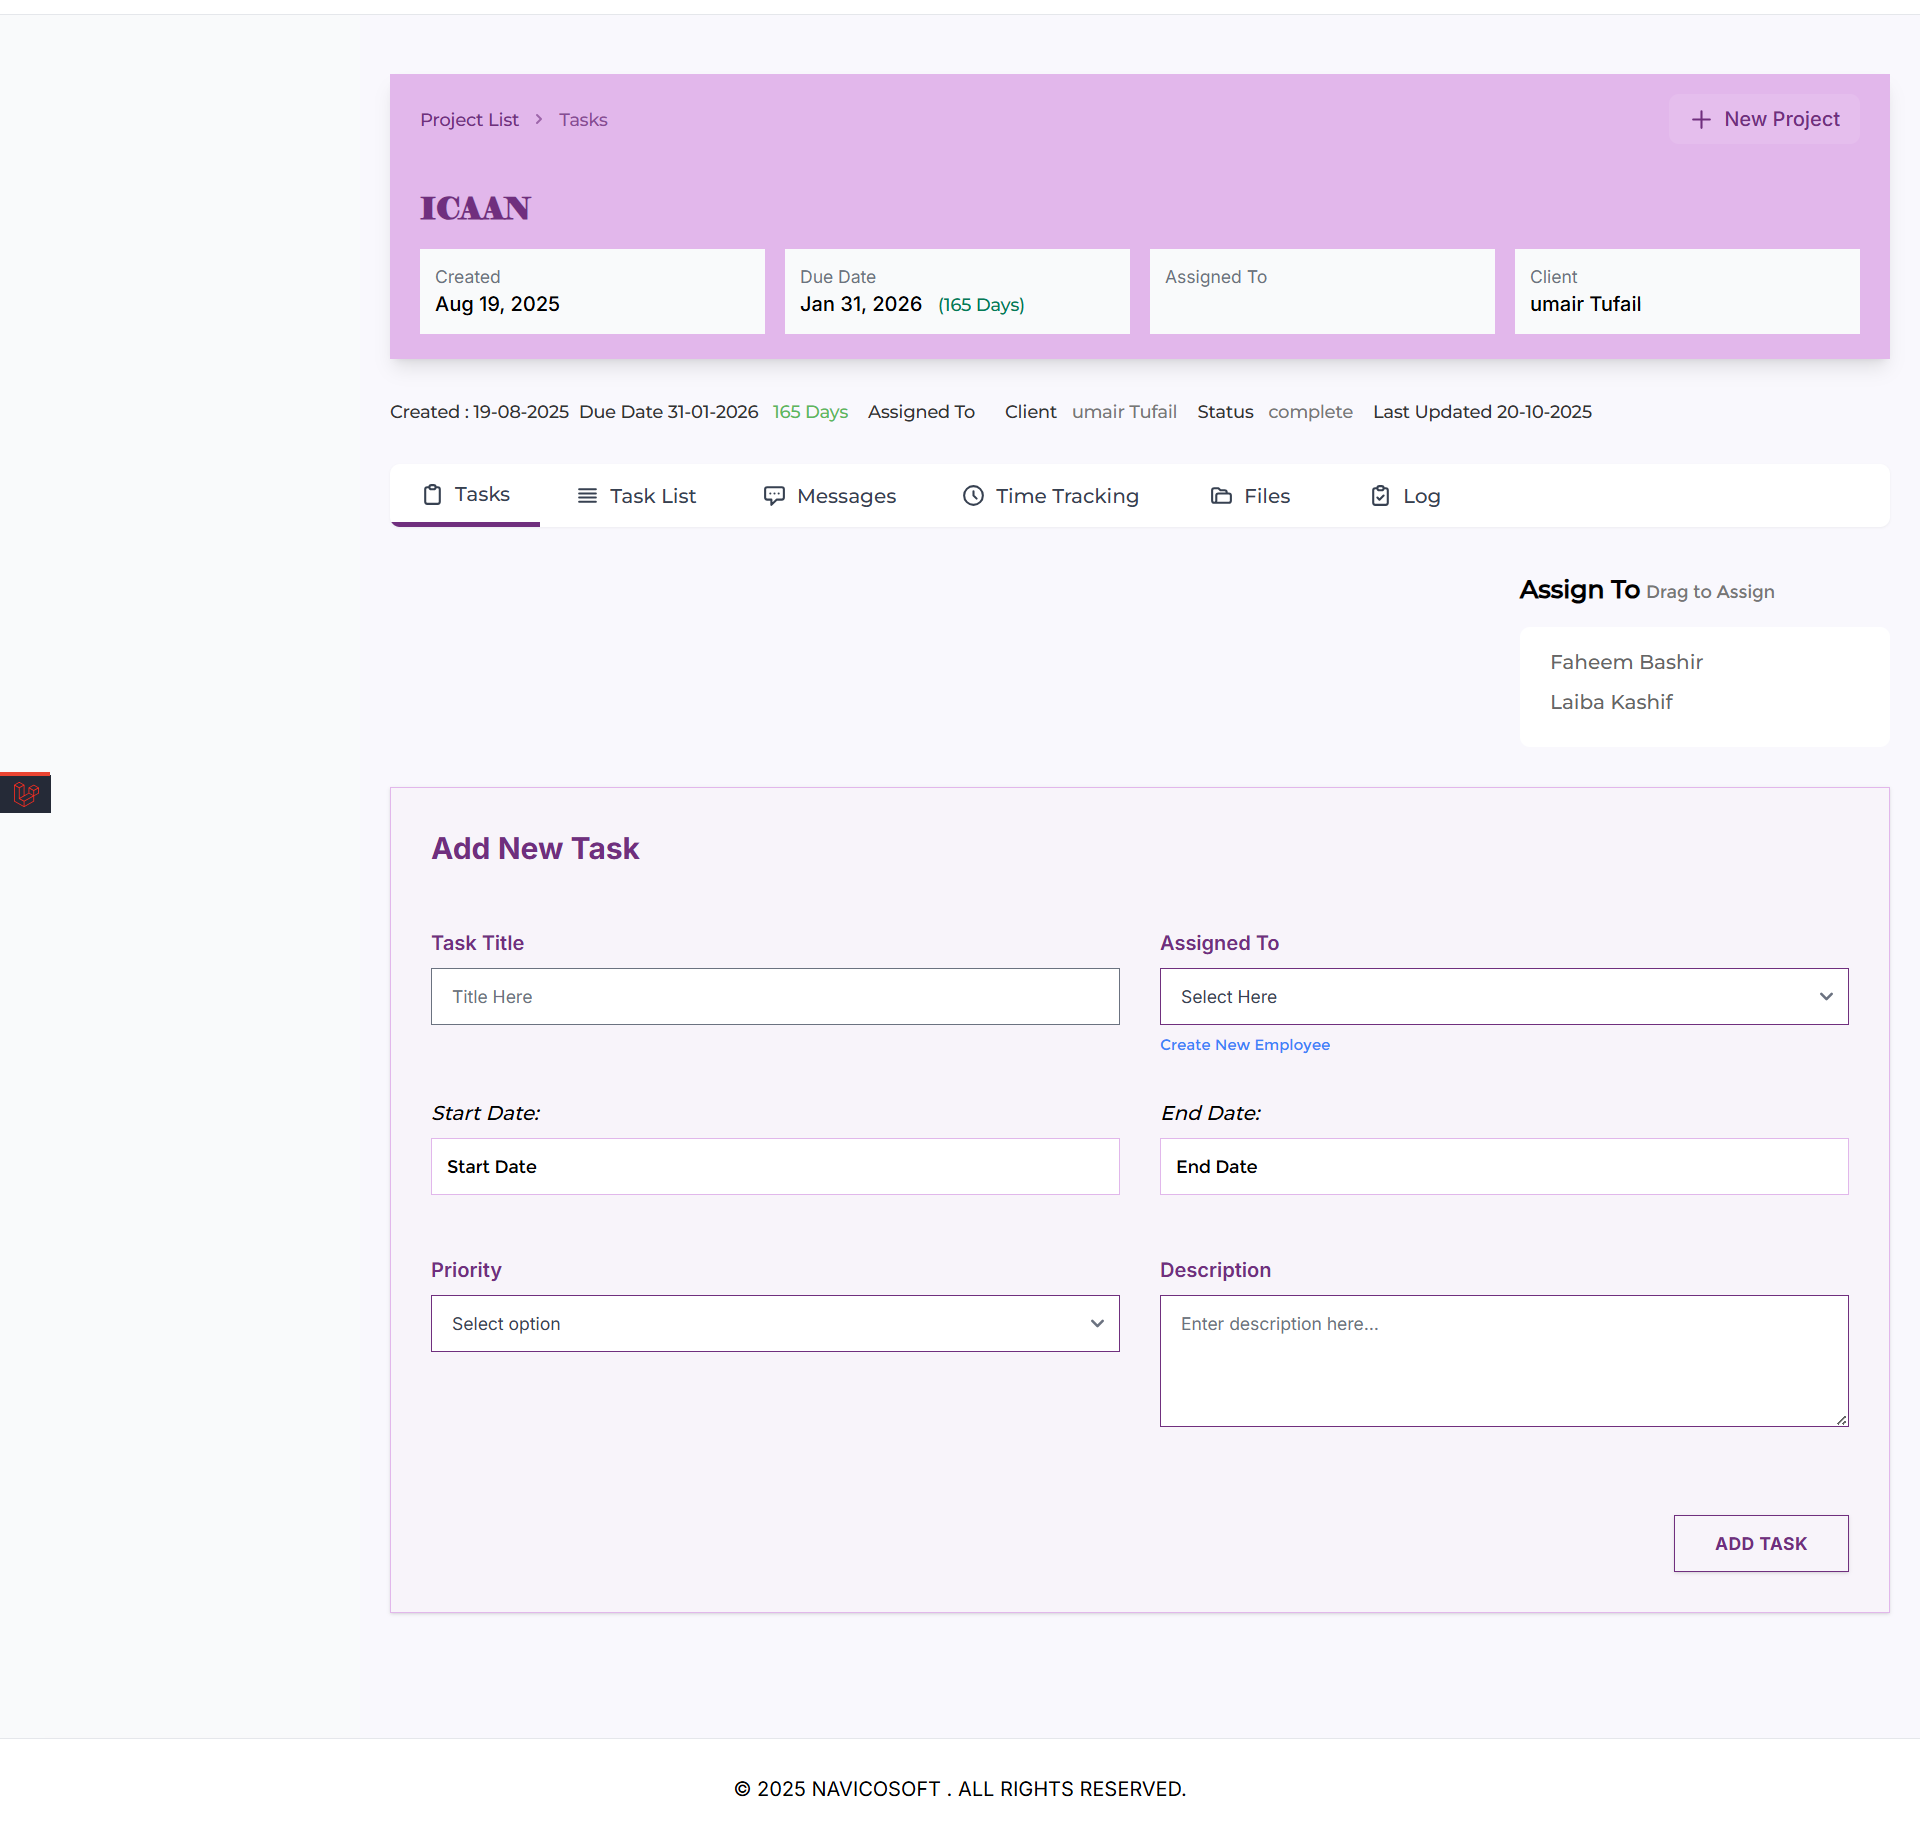Click the Messages speech bubble icon

coord(774,496)
